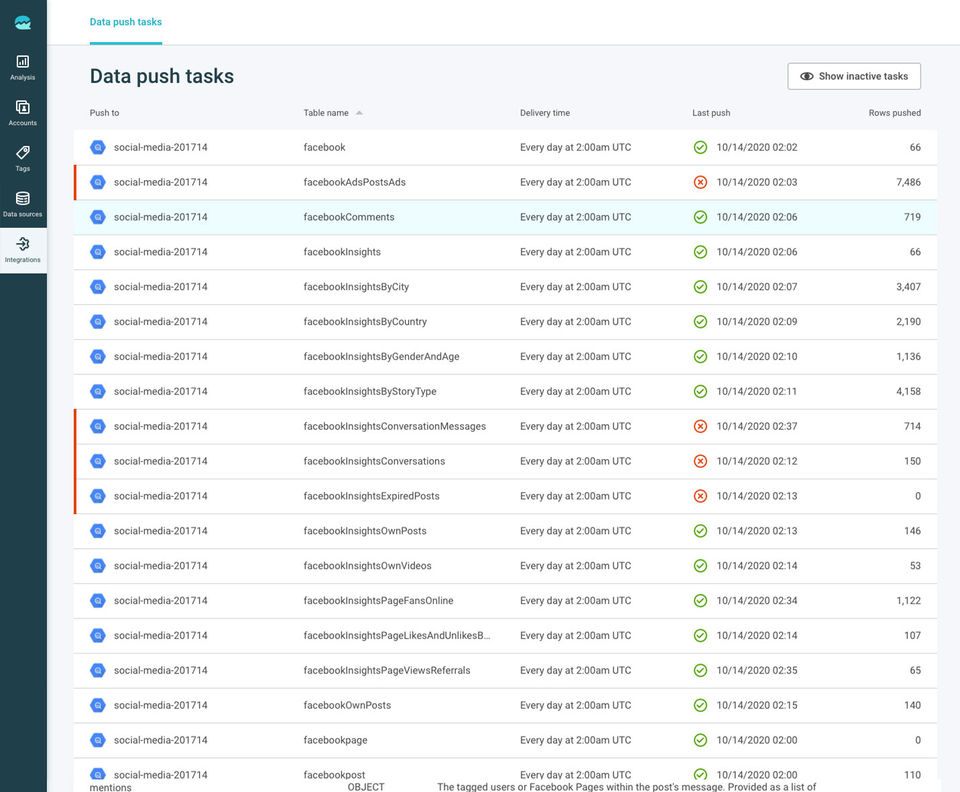Open the Tags section
960x792 pixels.
pyautogui.click(x=23, y=158)
